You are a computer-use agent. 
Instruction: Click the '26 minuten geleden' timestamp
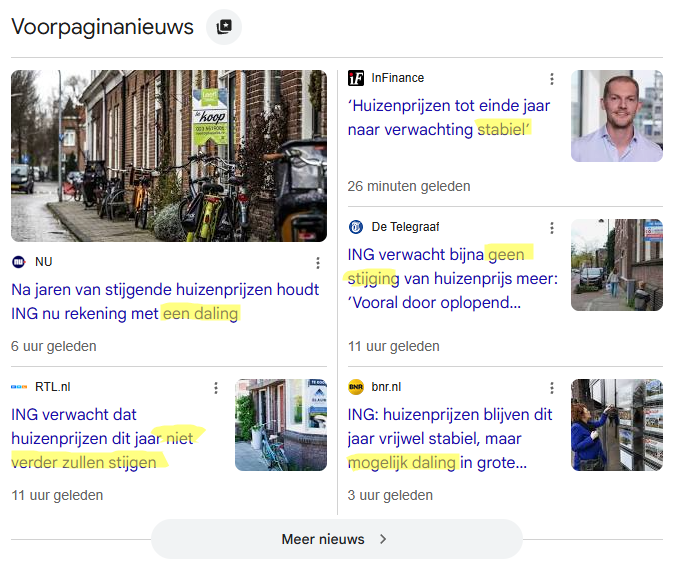[x=409, y=186]
